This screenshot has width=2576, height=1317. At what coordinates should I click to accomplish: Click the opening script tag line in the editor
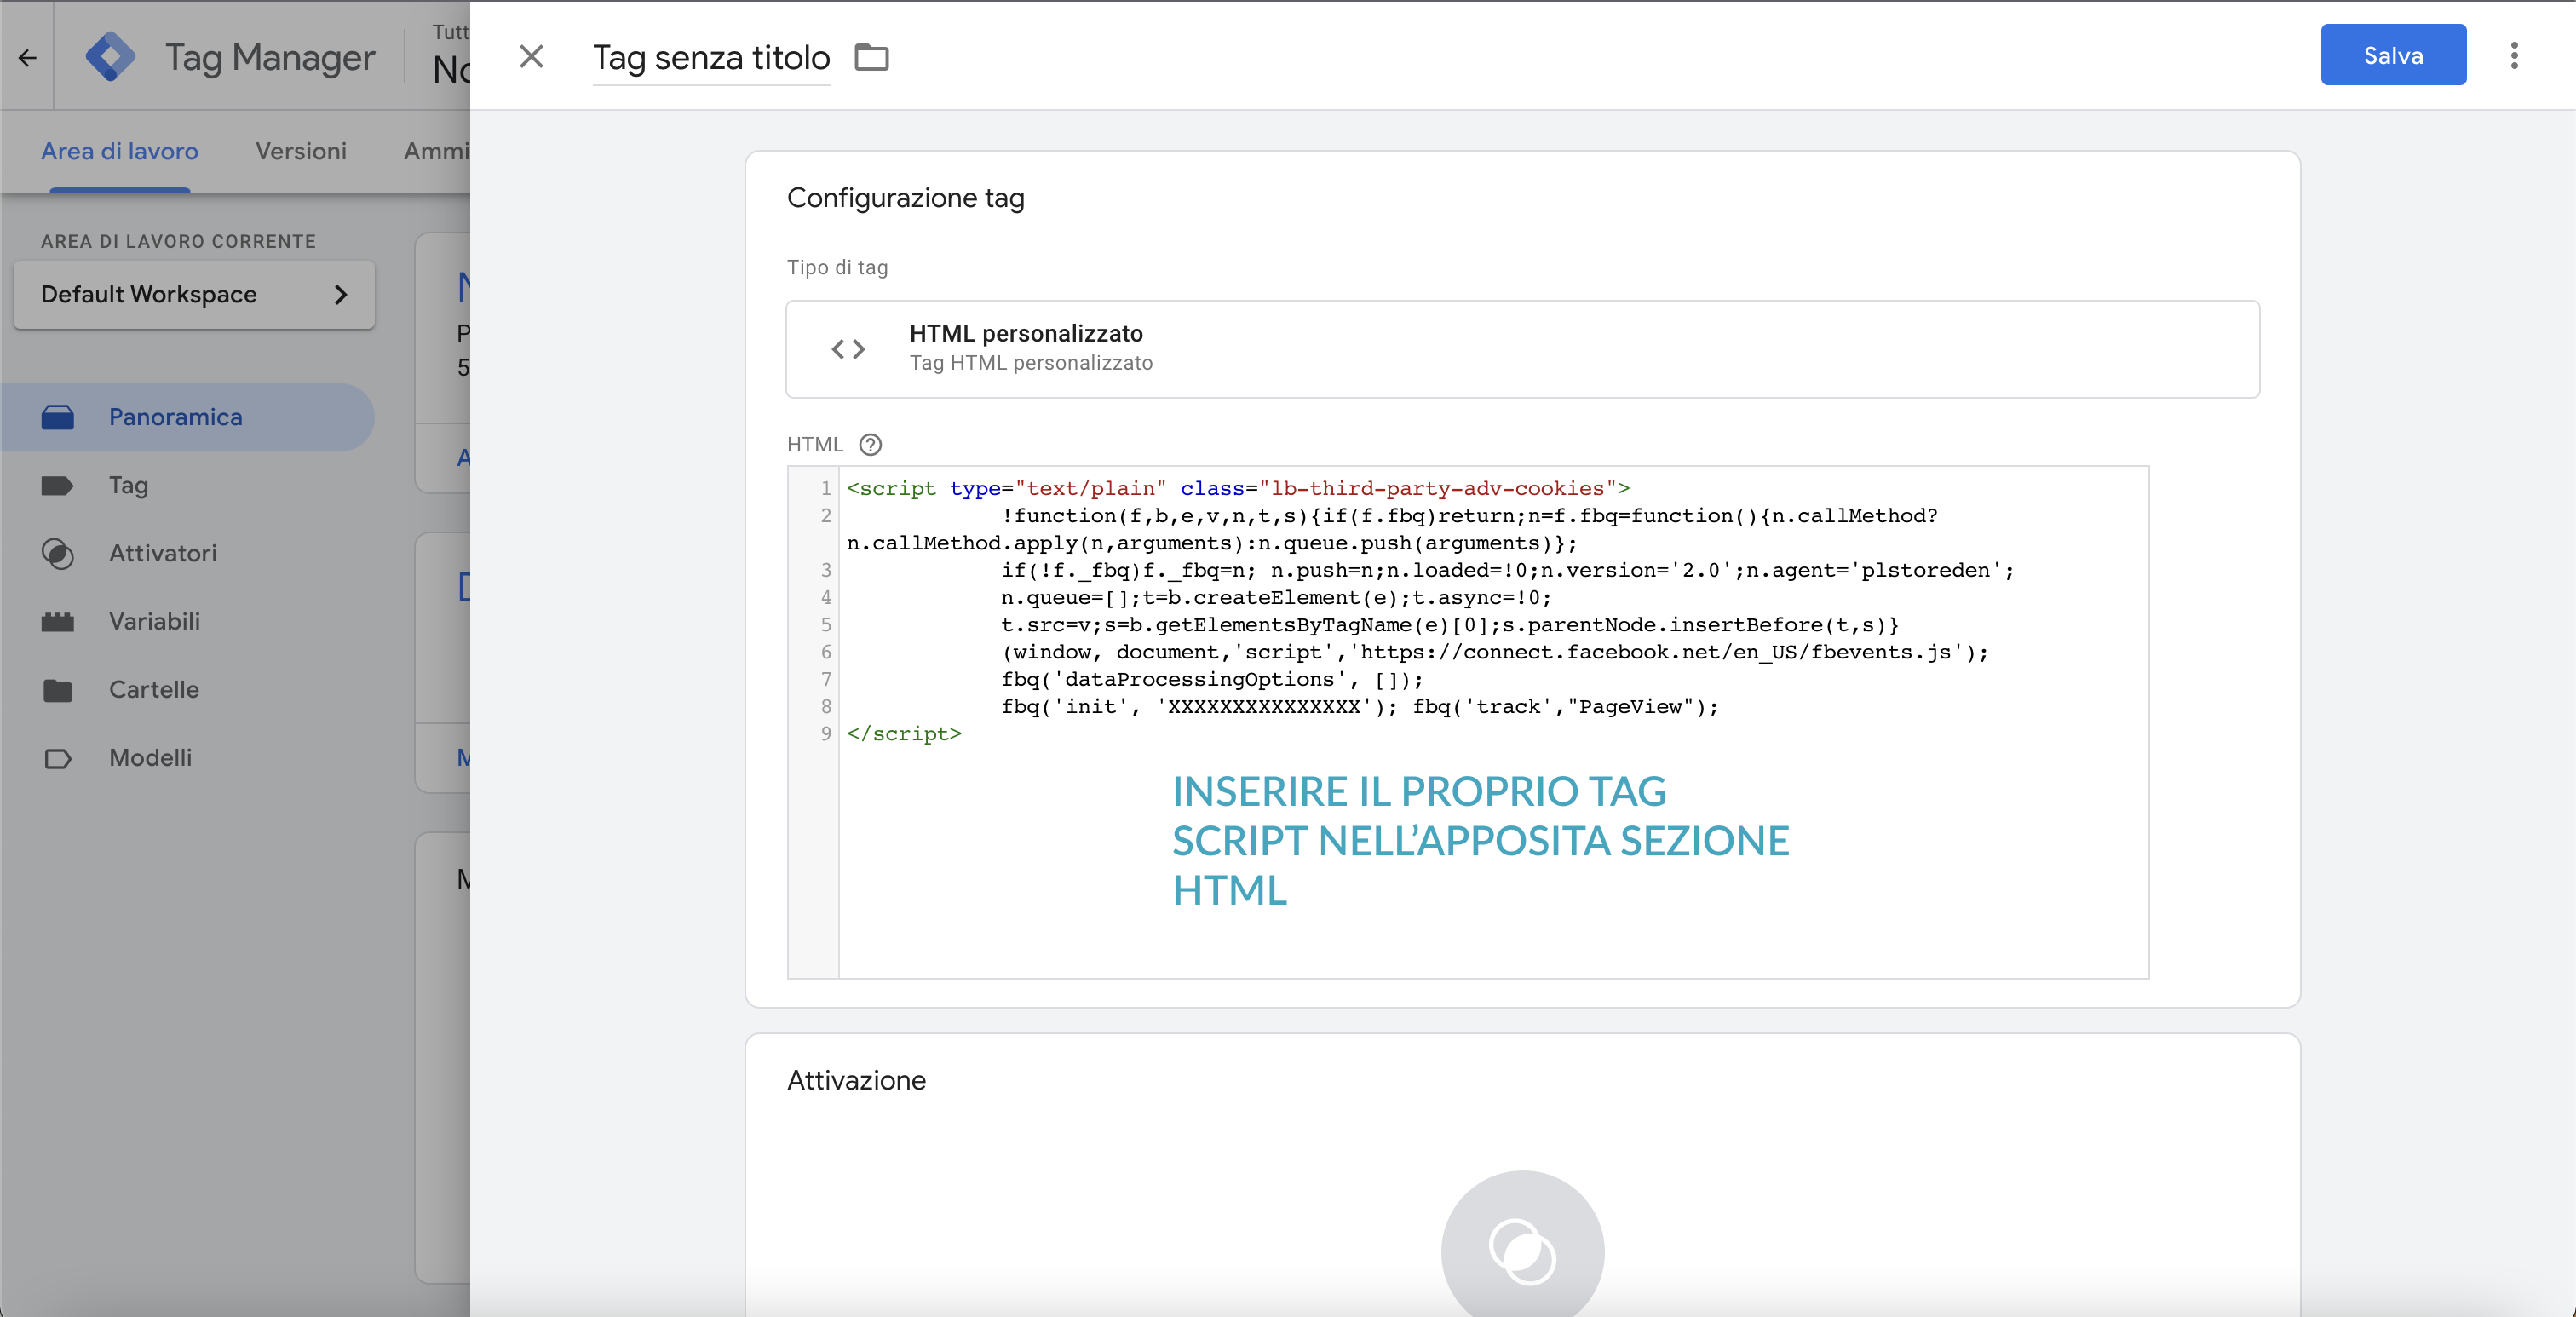tap(1238, 488)
